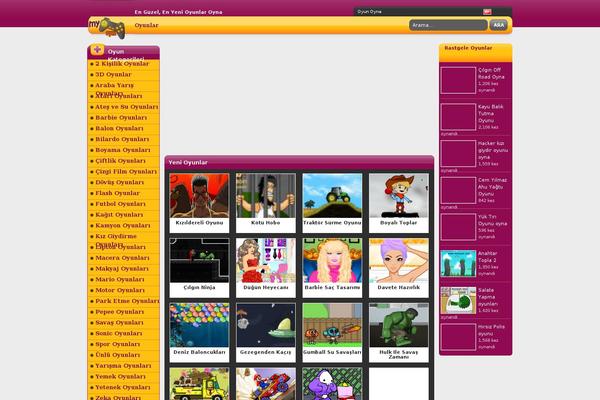Image resolution: width=600 pixels, height=400 pixels.
Task: Open Boyama Oyunları category
Action: (123, 150)
